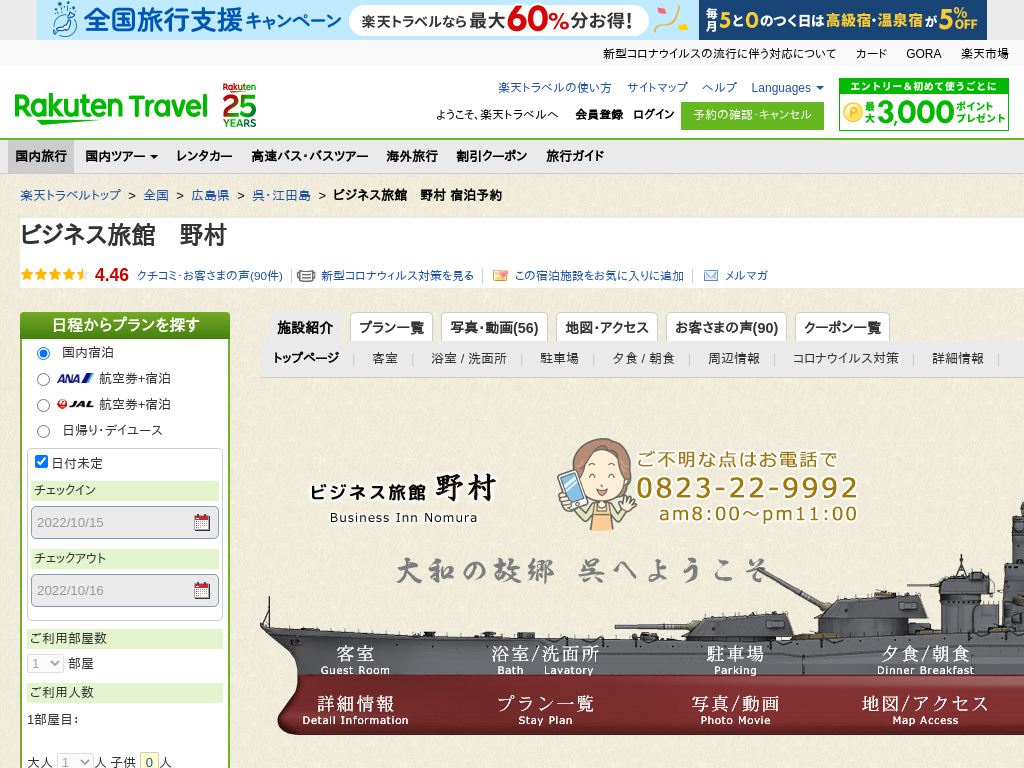The height and width of the screenshot is (768, 1024).
Task: Click the mask icon for COVID measures
Action: coord(306,276)
